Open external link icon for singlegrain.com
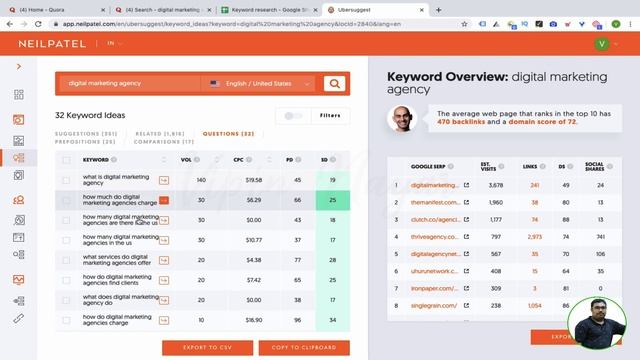Screen dimensions: 640x360 tap(466, 305)
